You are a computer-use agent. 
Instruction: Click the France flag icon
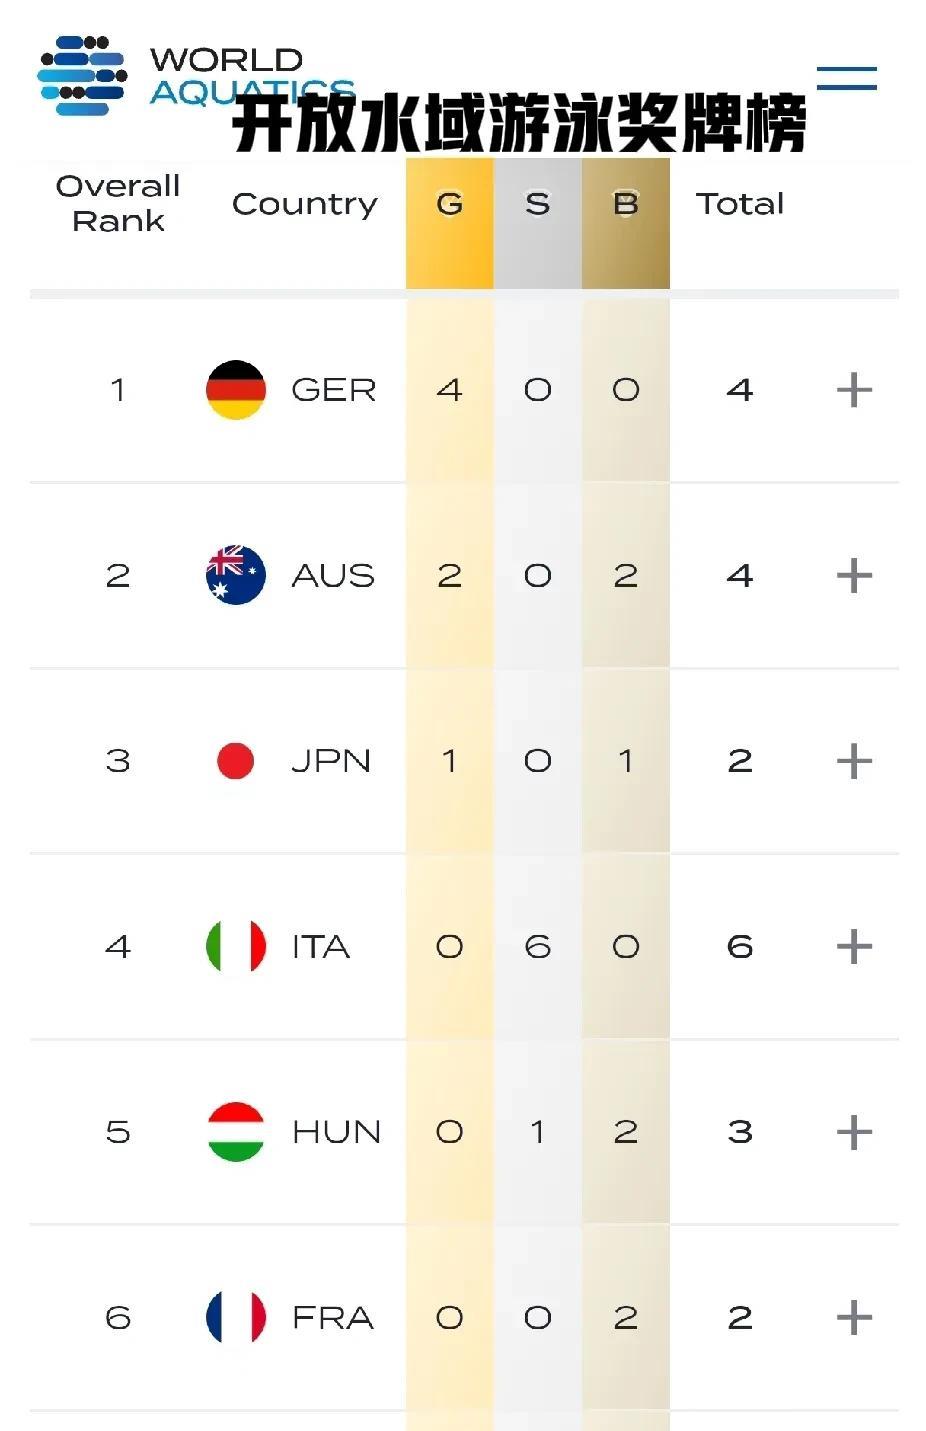coord(236,1317)
